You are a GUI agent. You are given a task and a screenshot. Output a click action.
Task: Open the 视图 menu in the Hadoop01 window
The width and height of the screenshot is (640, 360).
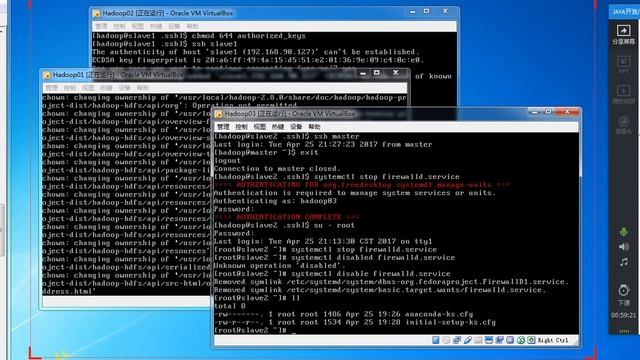(88, 88)
